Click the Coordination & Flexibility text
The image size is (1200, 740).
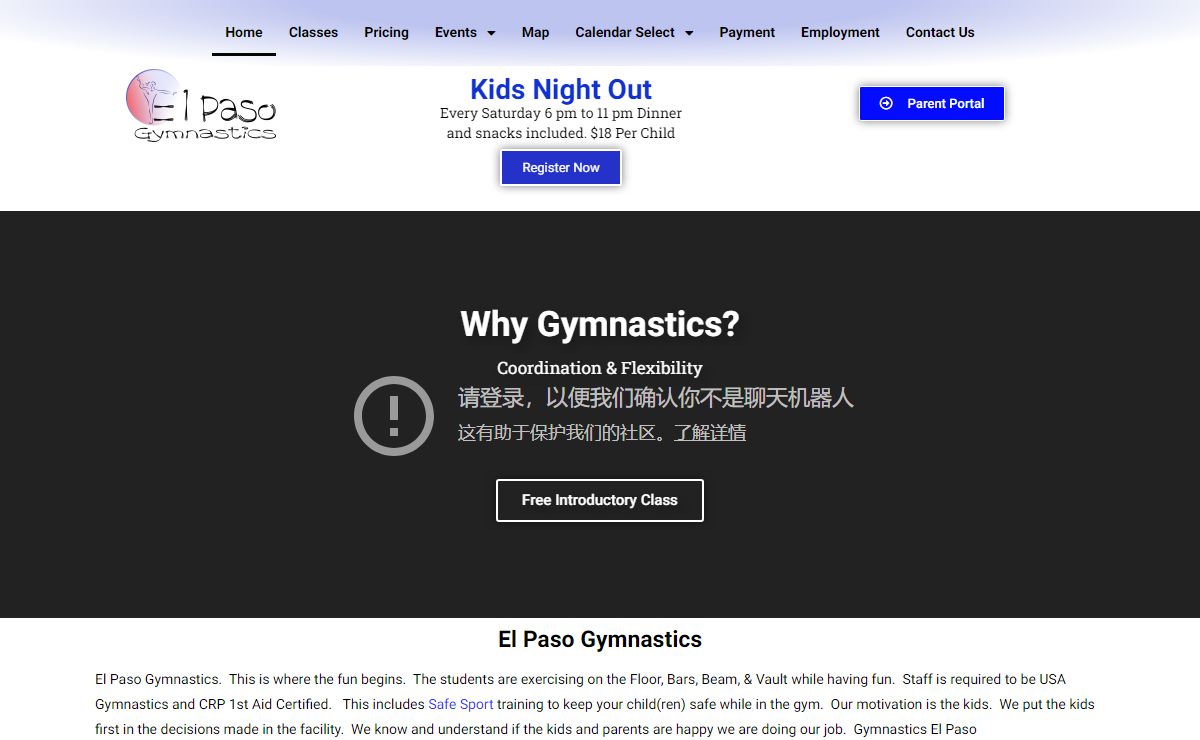pyautogui.click(x=600, y=368)
